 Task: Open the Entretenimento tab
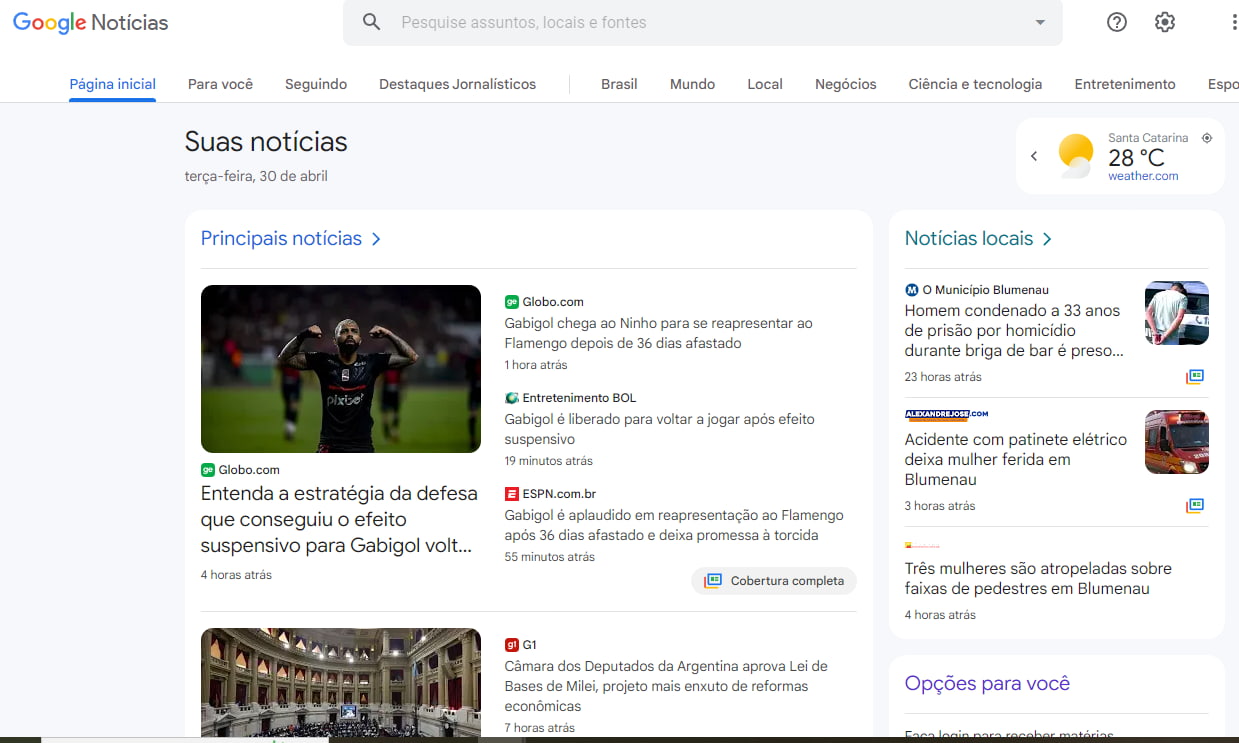pos(1125,84)
